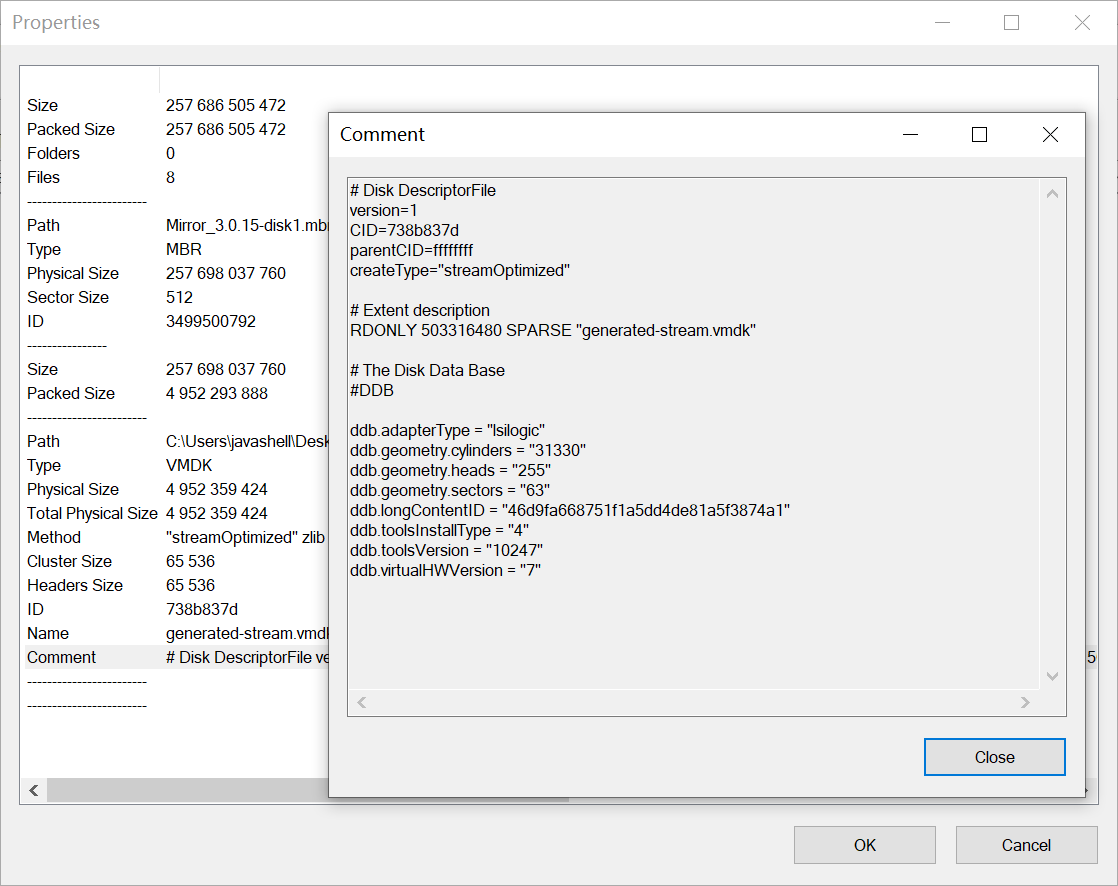Click the createType="streamOptimized" line

pyautogui.click(x=460, y=271)
